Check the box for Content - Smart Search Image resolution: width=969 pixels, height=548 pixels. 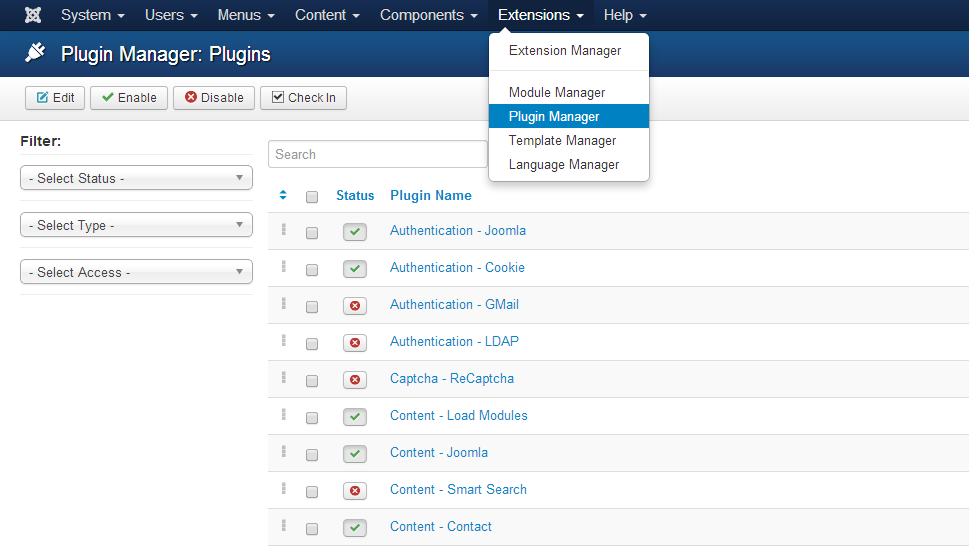point(312,492)
